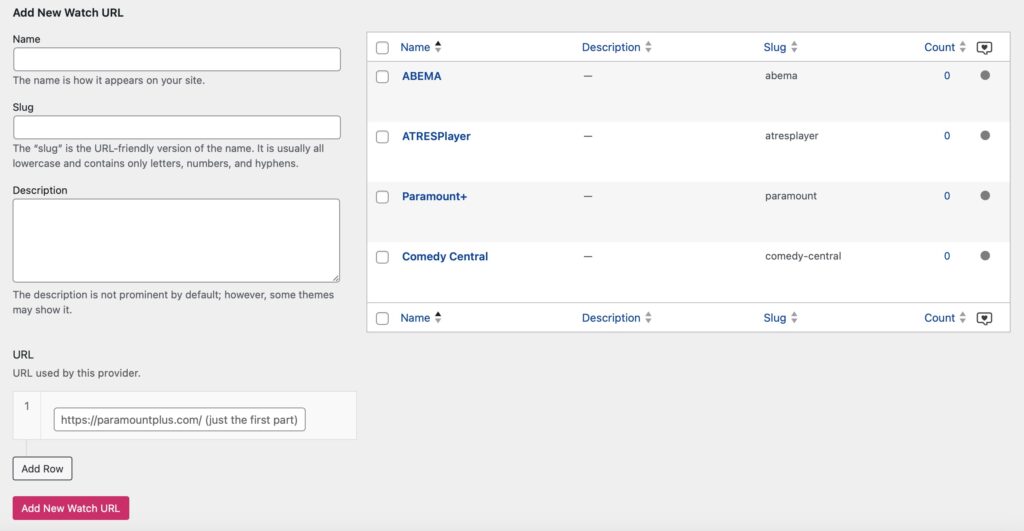Toggle the select-all checkbox in table header
The height and width of the screenshot is (531, 1024).
(x=383, y=48)
